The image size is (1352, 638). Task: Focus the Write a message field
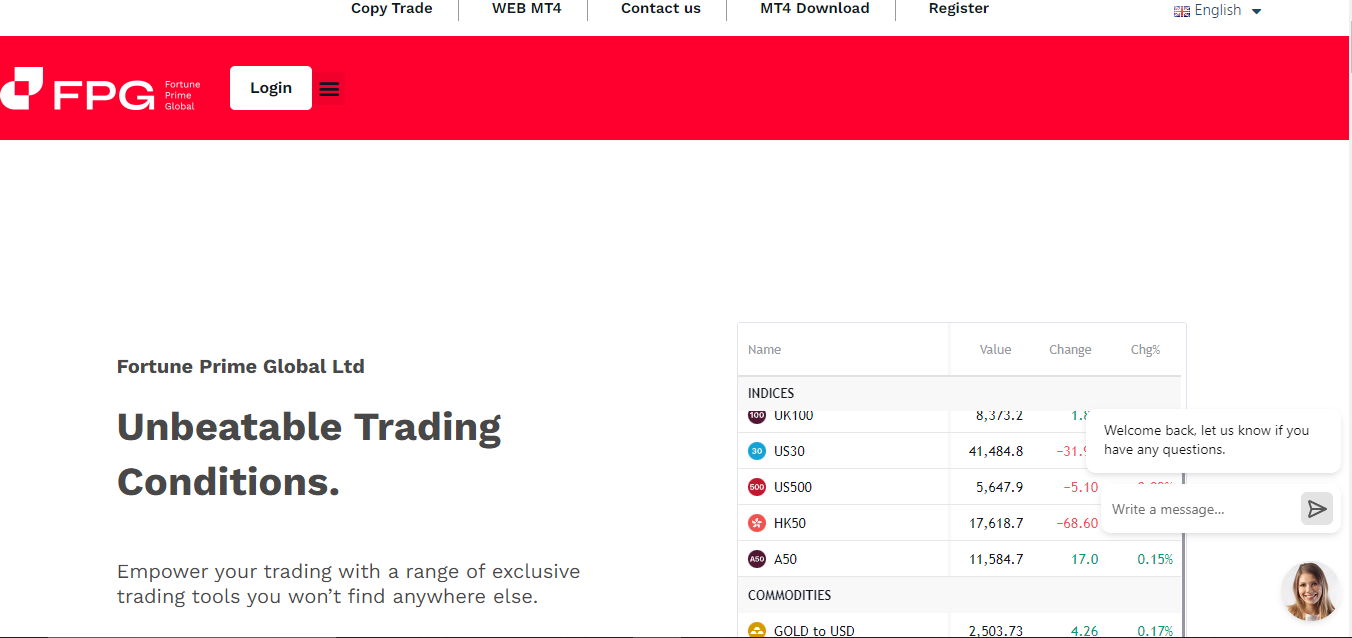[1200, 509]
